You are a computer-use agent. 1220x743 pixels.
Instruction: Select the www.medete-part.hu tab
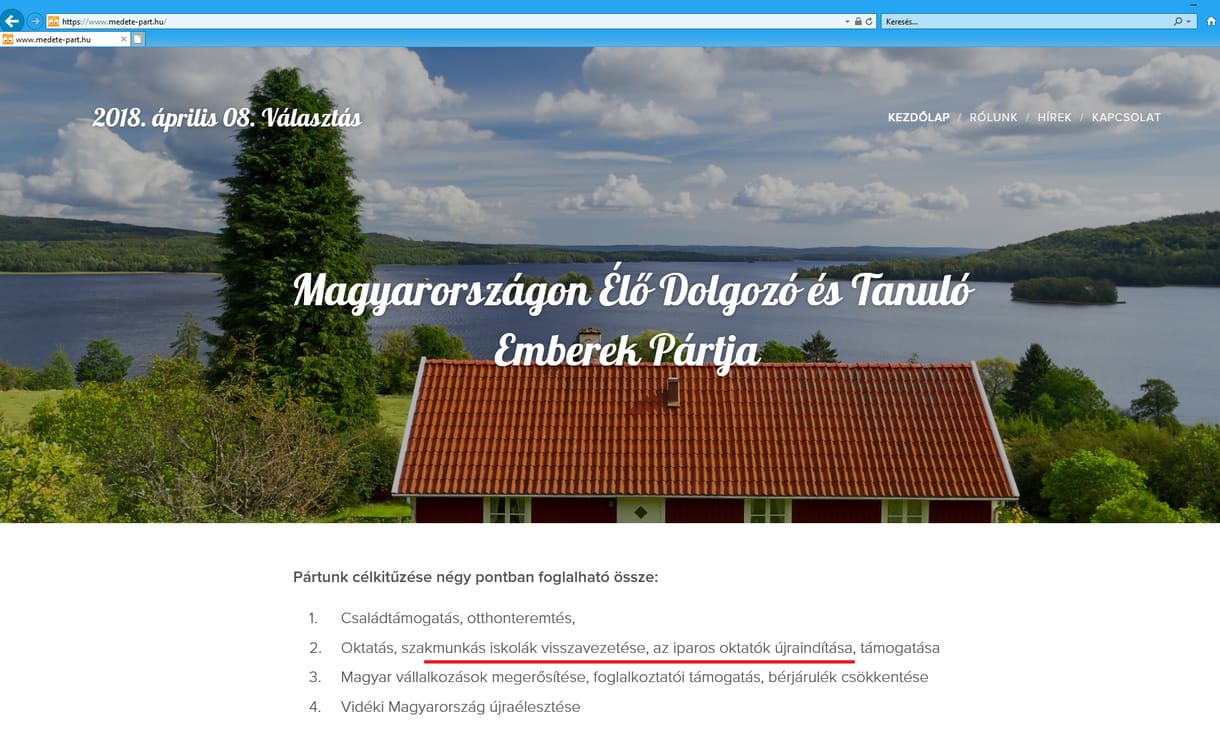[x=65, y=39]
